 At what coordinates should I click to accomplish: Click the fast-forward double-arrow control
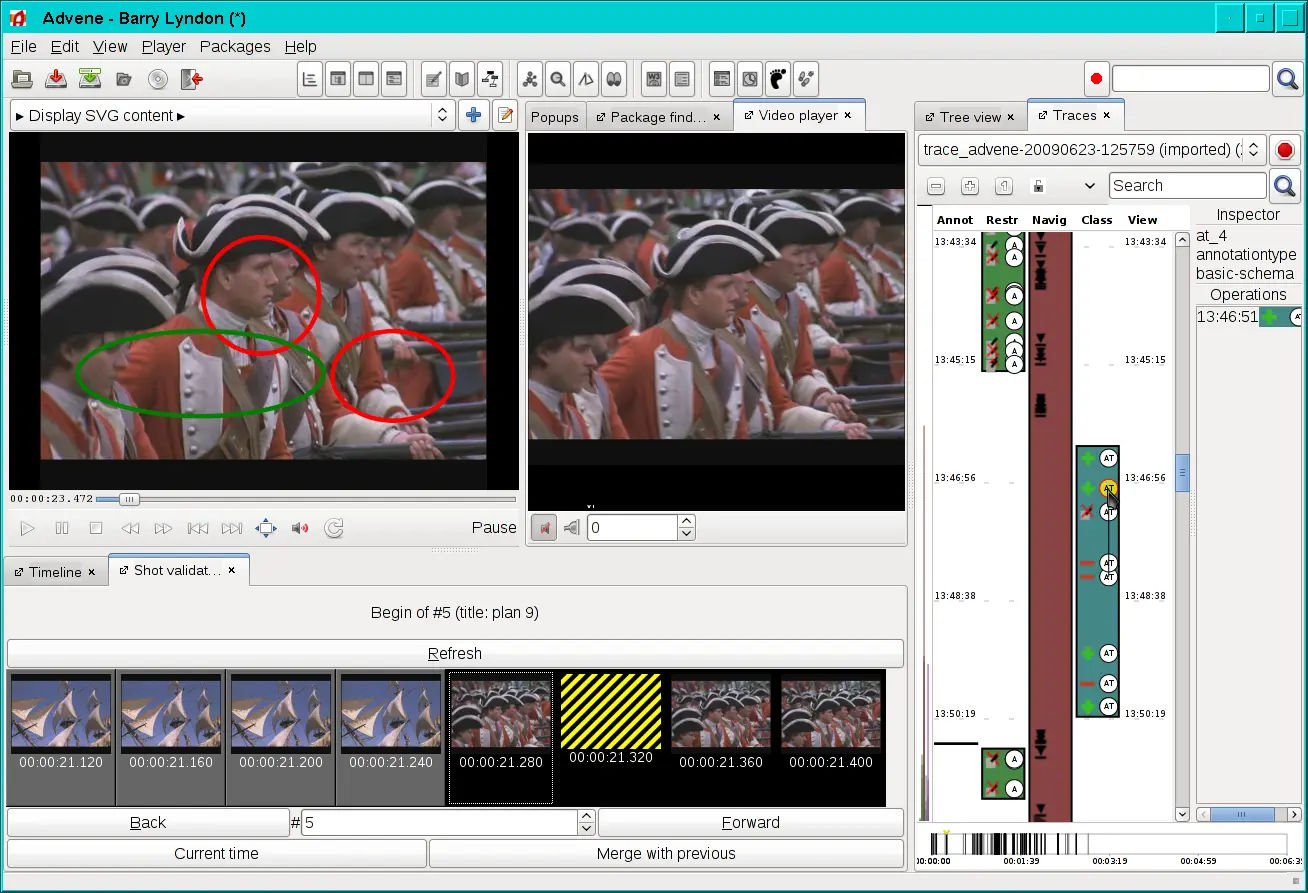pyautogui.click(x=164, y=528)
